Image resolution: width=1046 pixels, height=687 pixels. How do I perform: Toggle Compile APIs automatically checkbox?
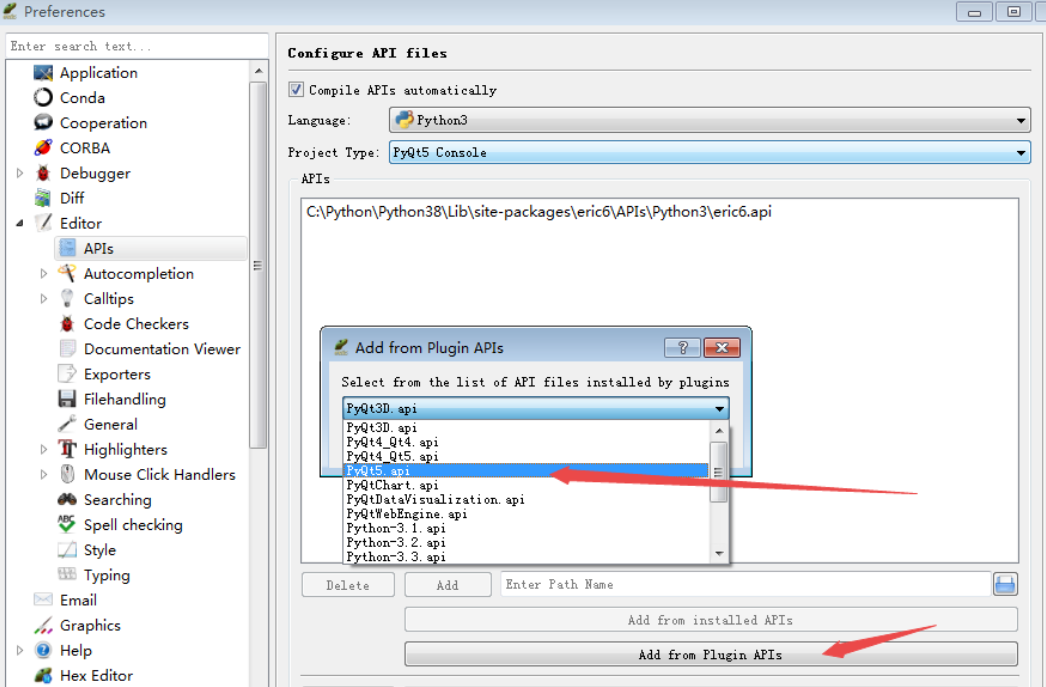(x=296, y=89)
